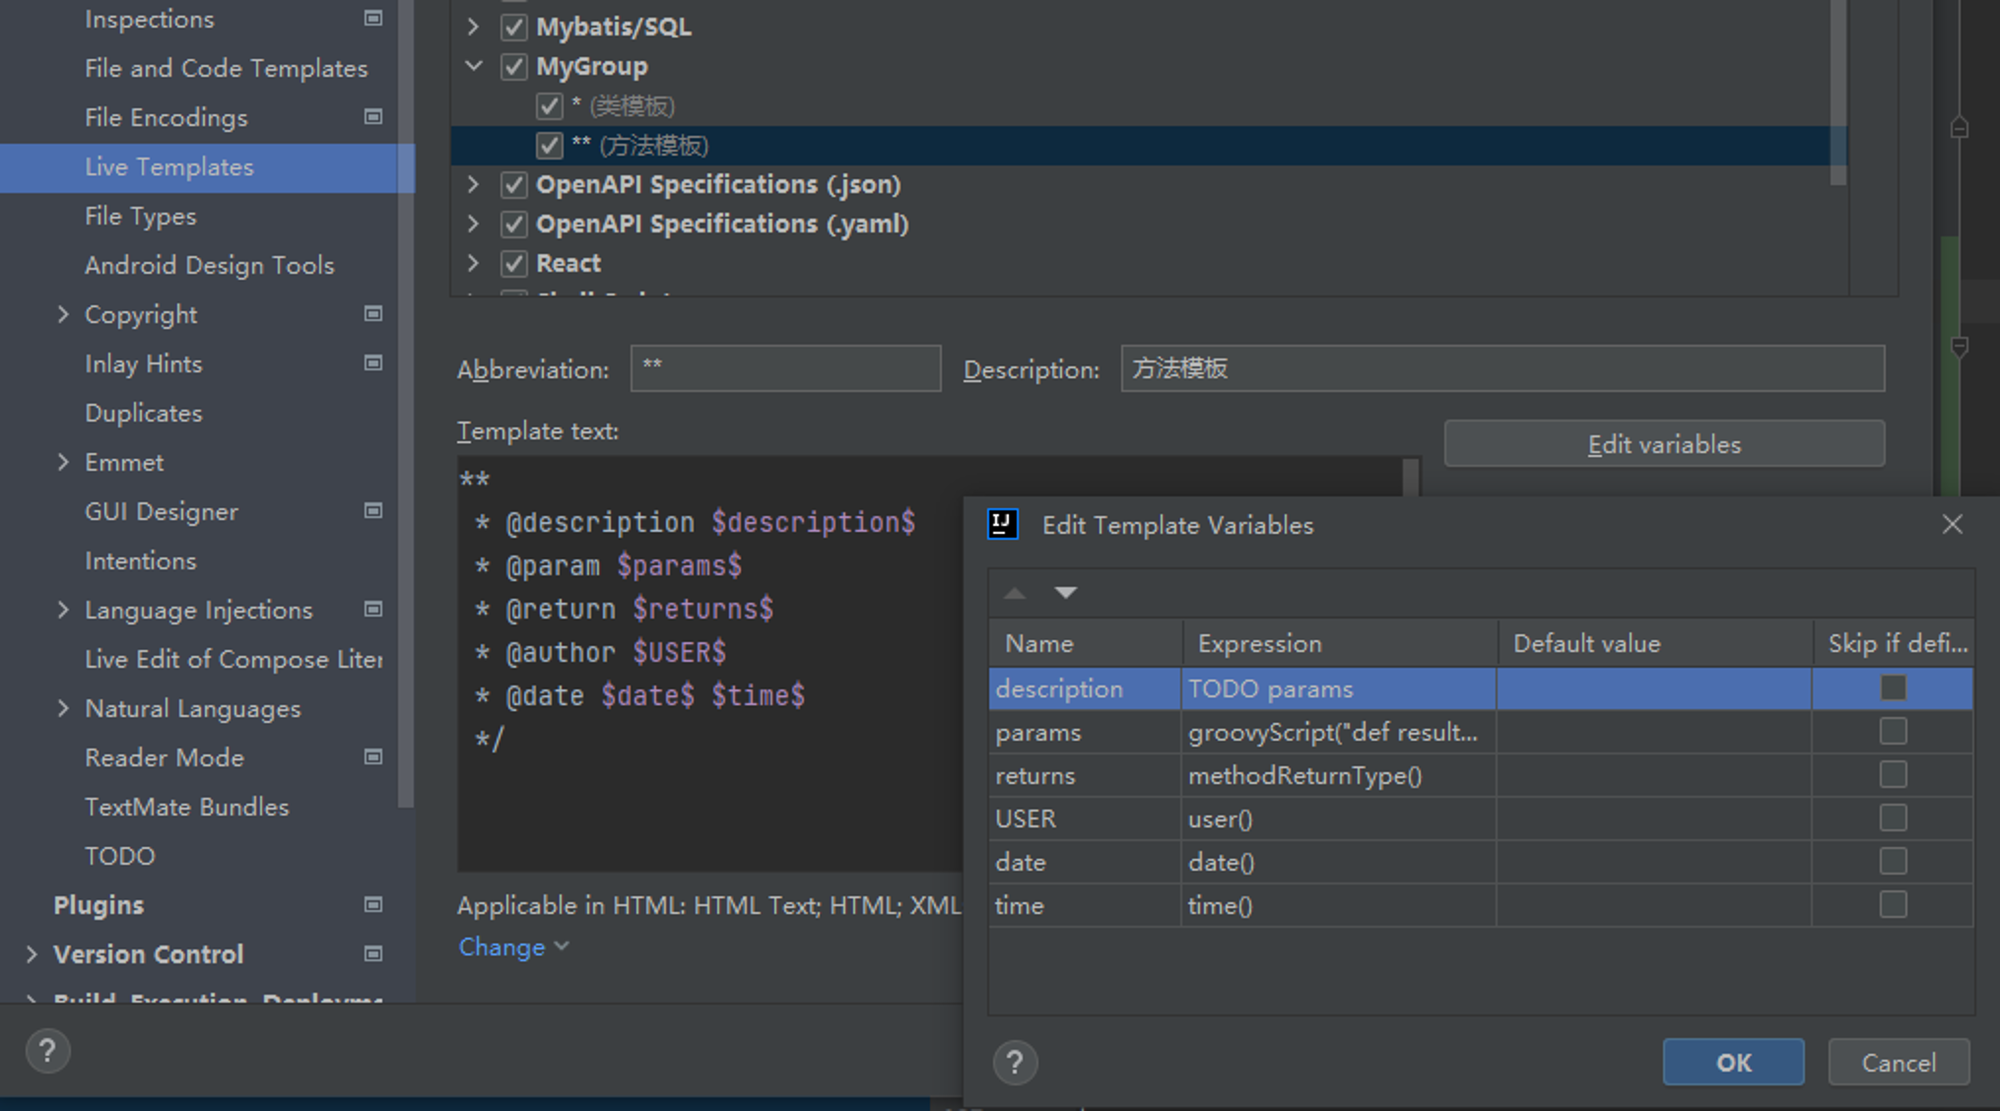Click project-level icon beside Copyright
This screenshot has height=1111, width=2000.
[x=373, y=314]
